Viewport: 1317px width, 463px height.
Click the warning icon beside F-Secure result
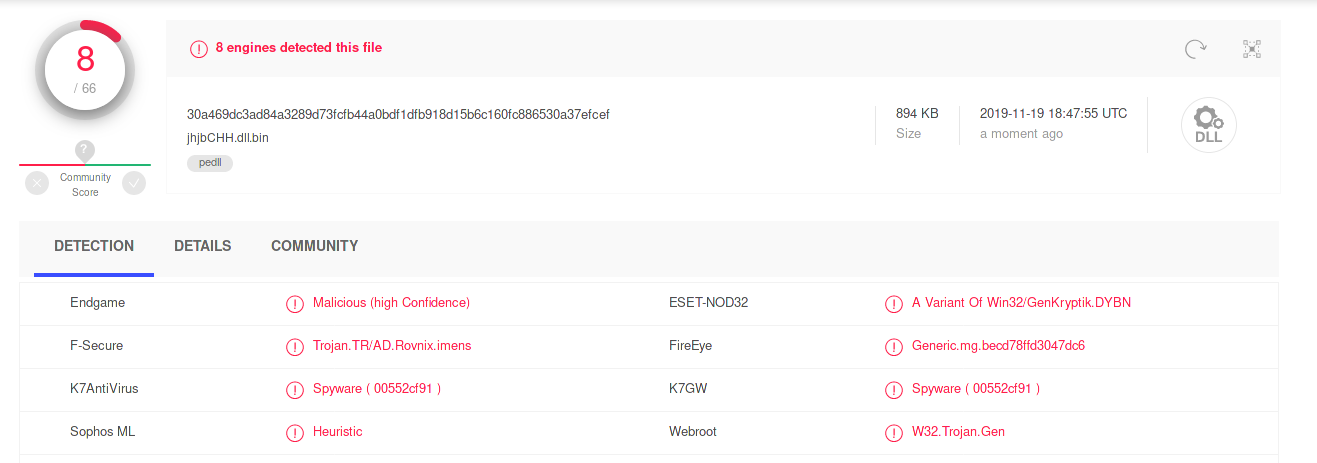tap(294, 346)
